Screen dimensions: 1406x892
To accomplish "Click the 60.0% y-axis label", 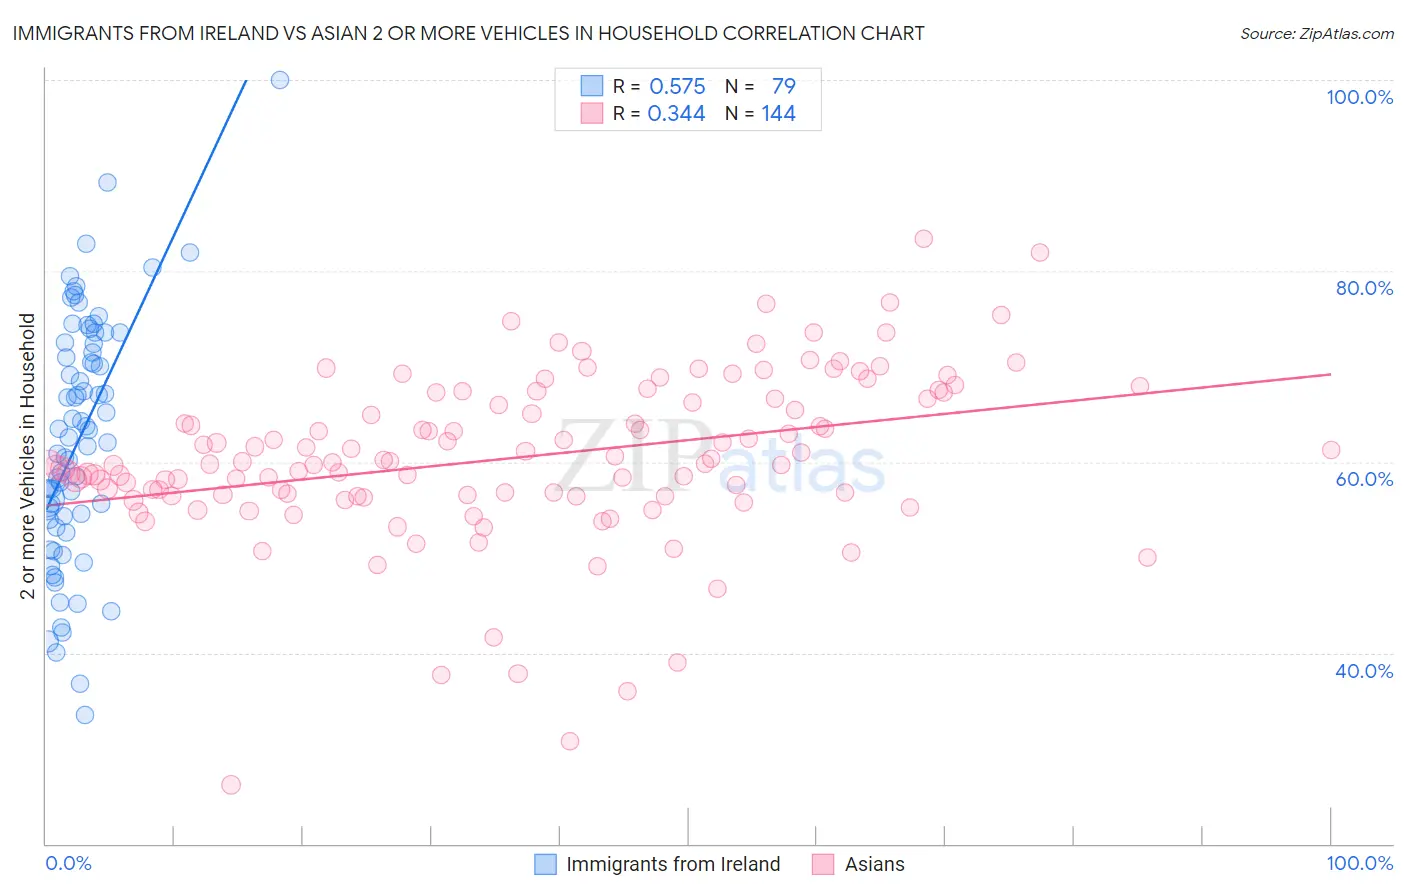I will 1364,479.
